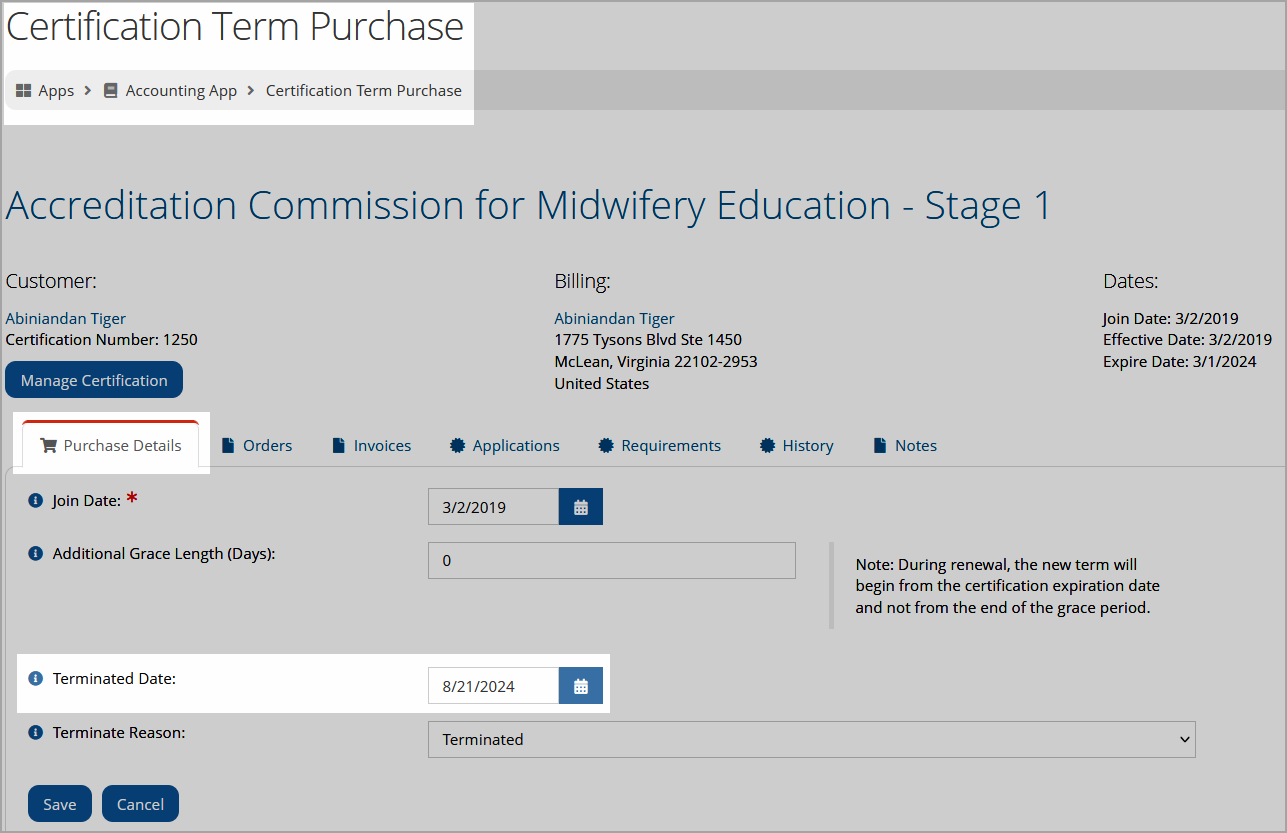
Task: Focus the Join Date input field
Action: [493, 507]
